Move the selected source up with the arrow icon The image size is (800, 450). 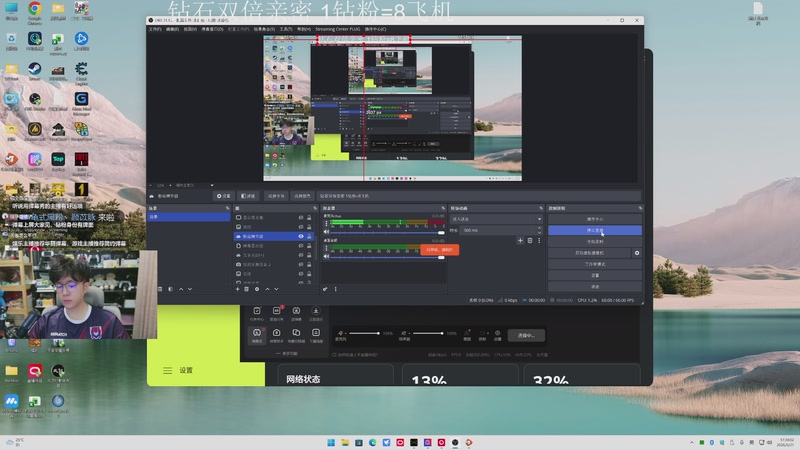pos(267,289)
